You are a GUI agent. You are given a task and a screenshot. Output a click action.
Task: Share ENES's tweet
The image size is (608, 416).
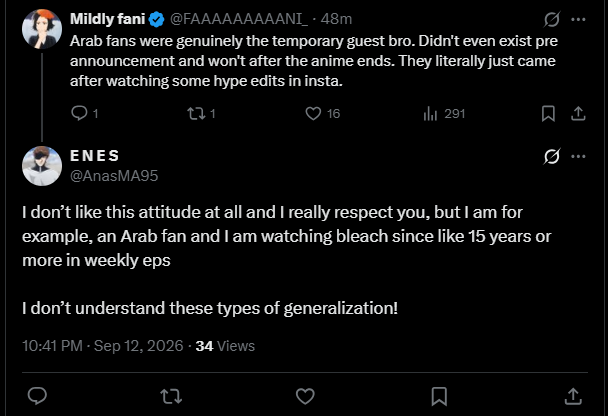point(573,396)
